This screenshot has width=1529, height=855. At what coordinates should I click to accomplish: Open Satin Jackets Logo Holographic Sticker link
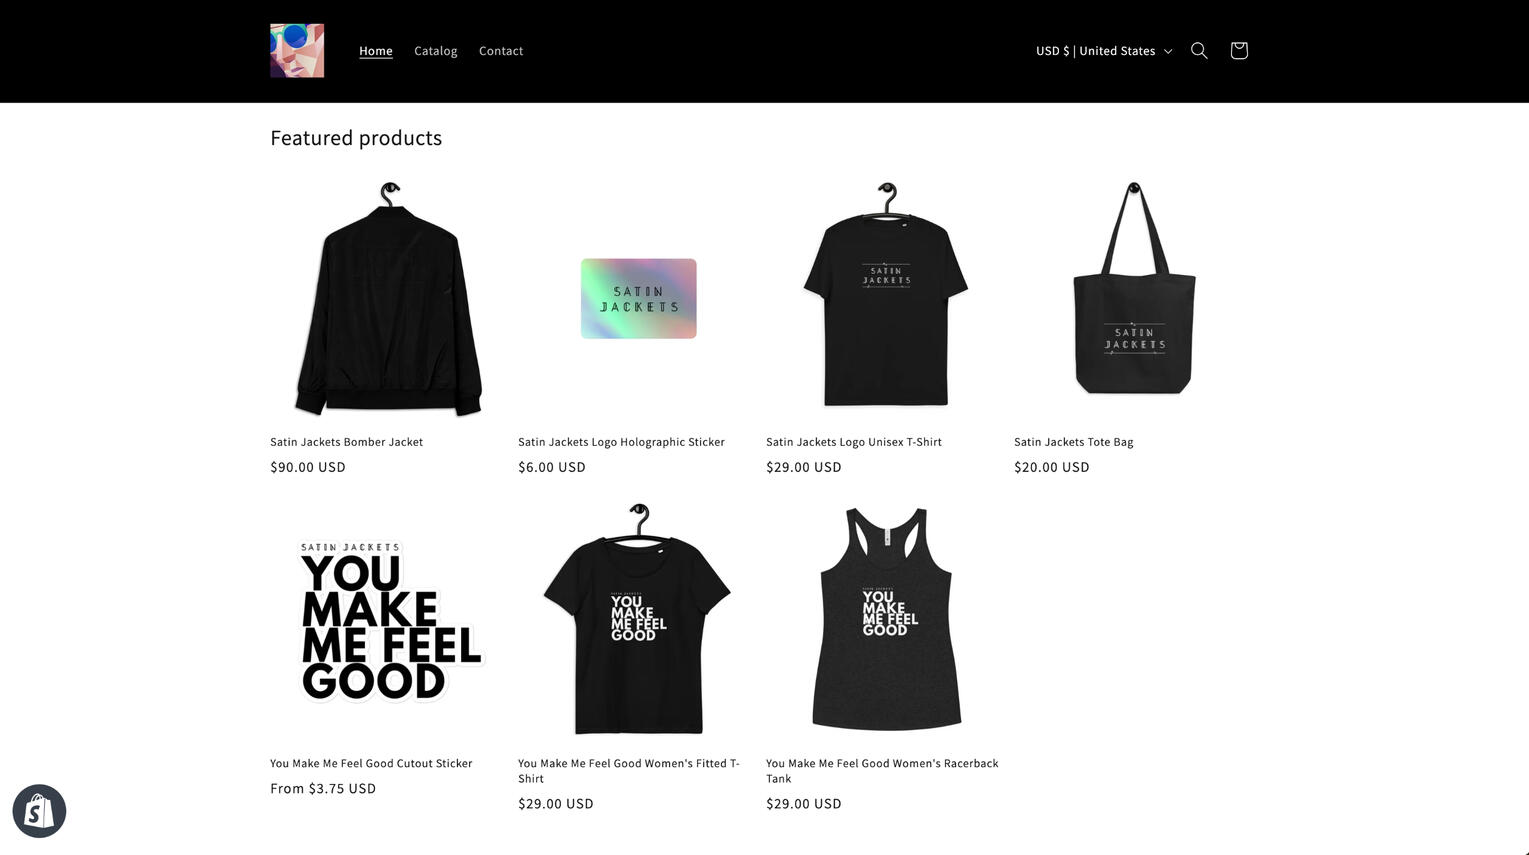coord(621,442)
